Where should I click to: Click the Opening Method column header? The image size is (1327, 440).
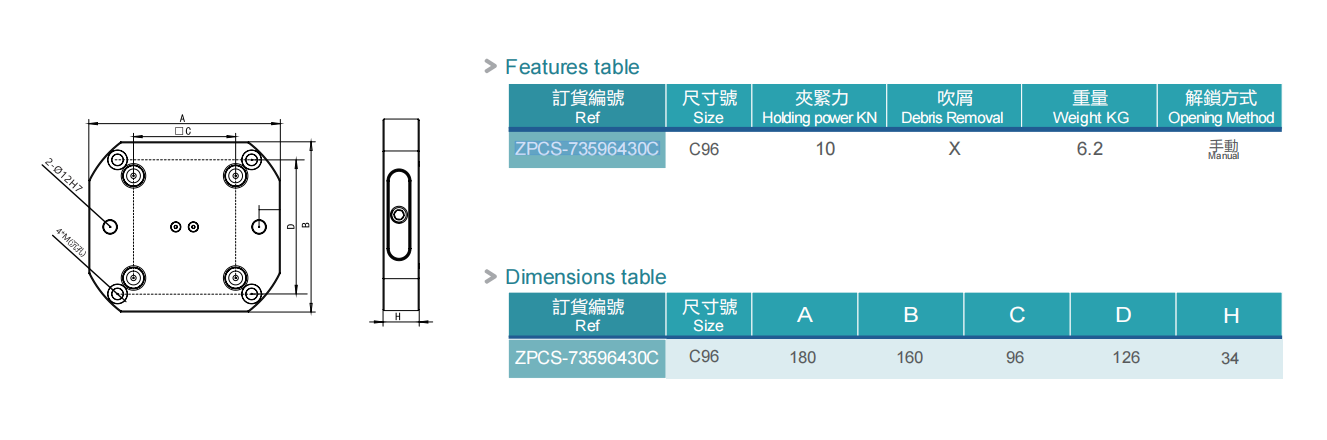point(1220,107)
